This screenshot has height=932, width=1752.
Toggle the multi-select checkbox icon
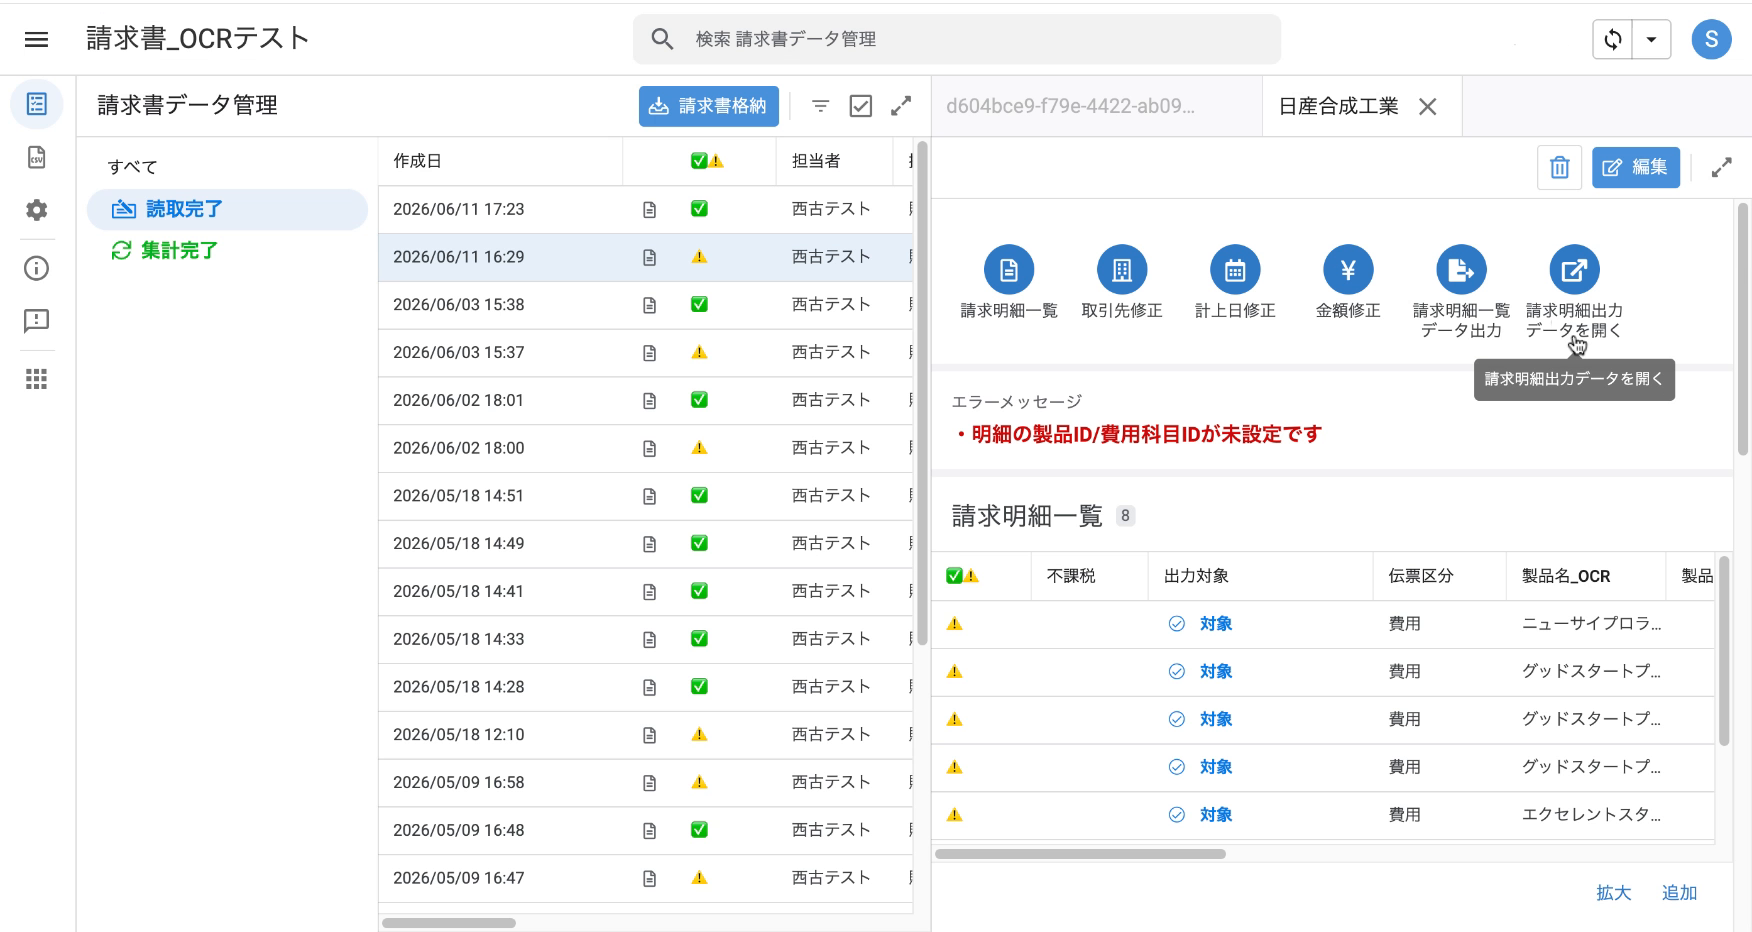pyautogui.click(x=860, y=106)
